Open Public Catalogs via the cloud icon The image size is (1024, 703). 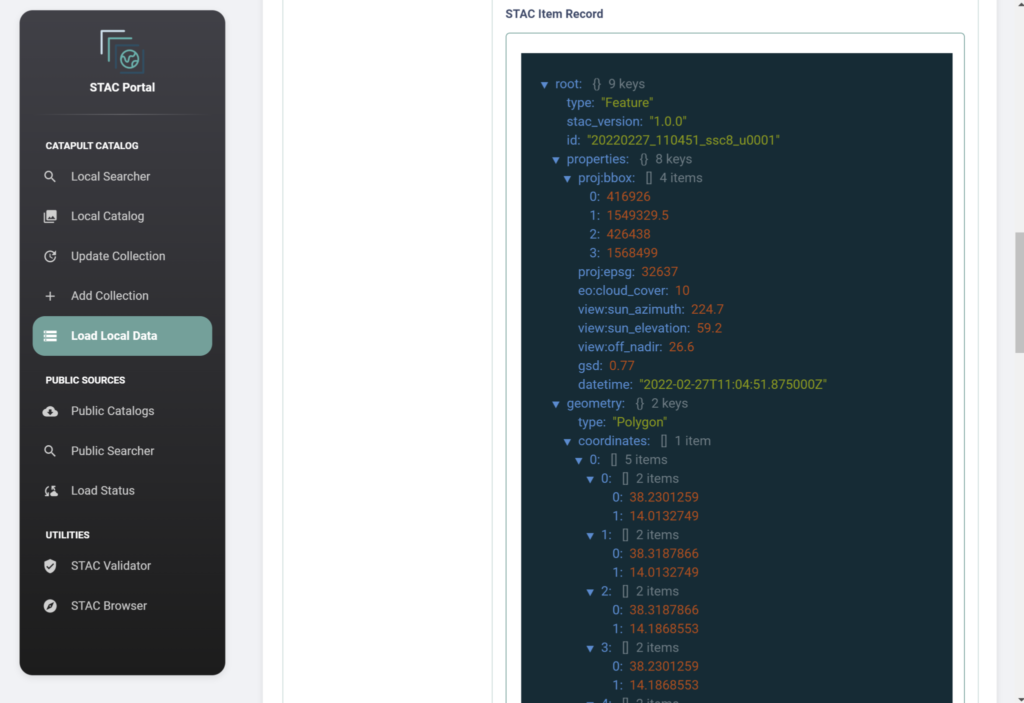(50, 411)
